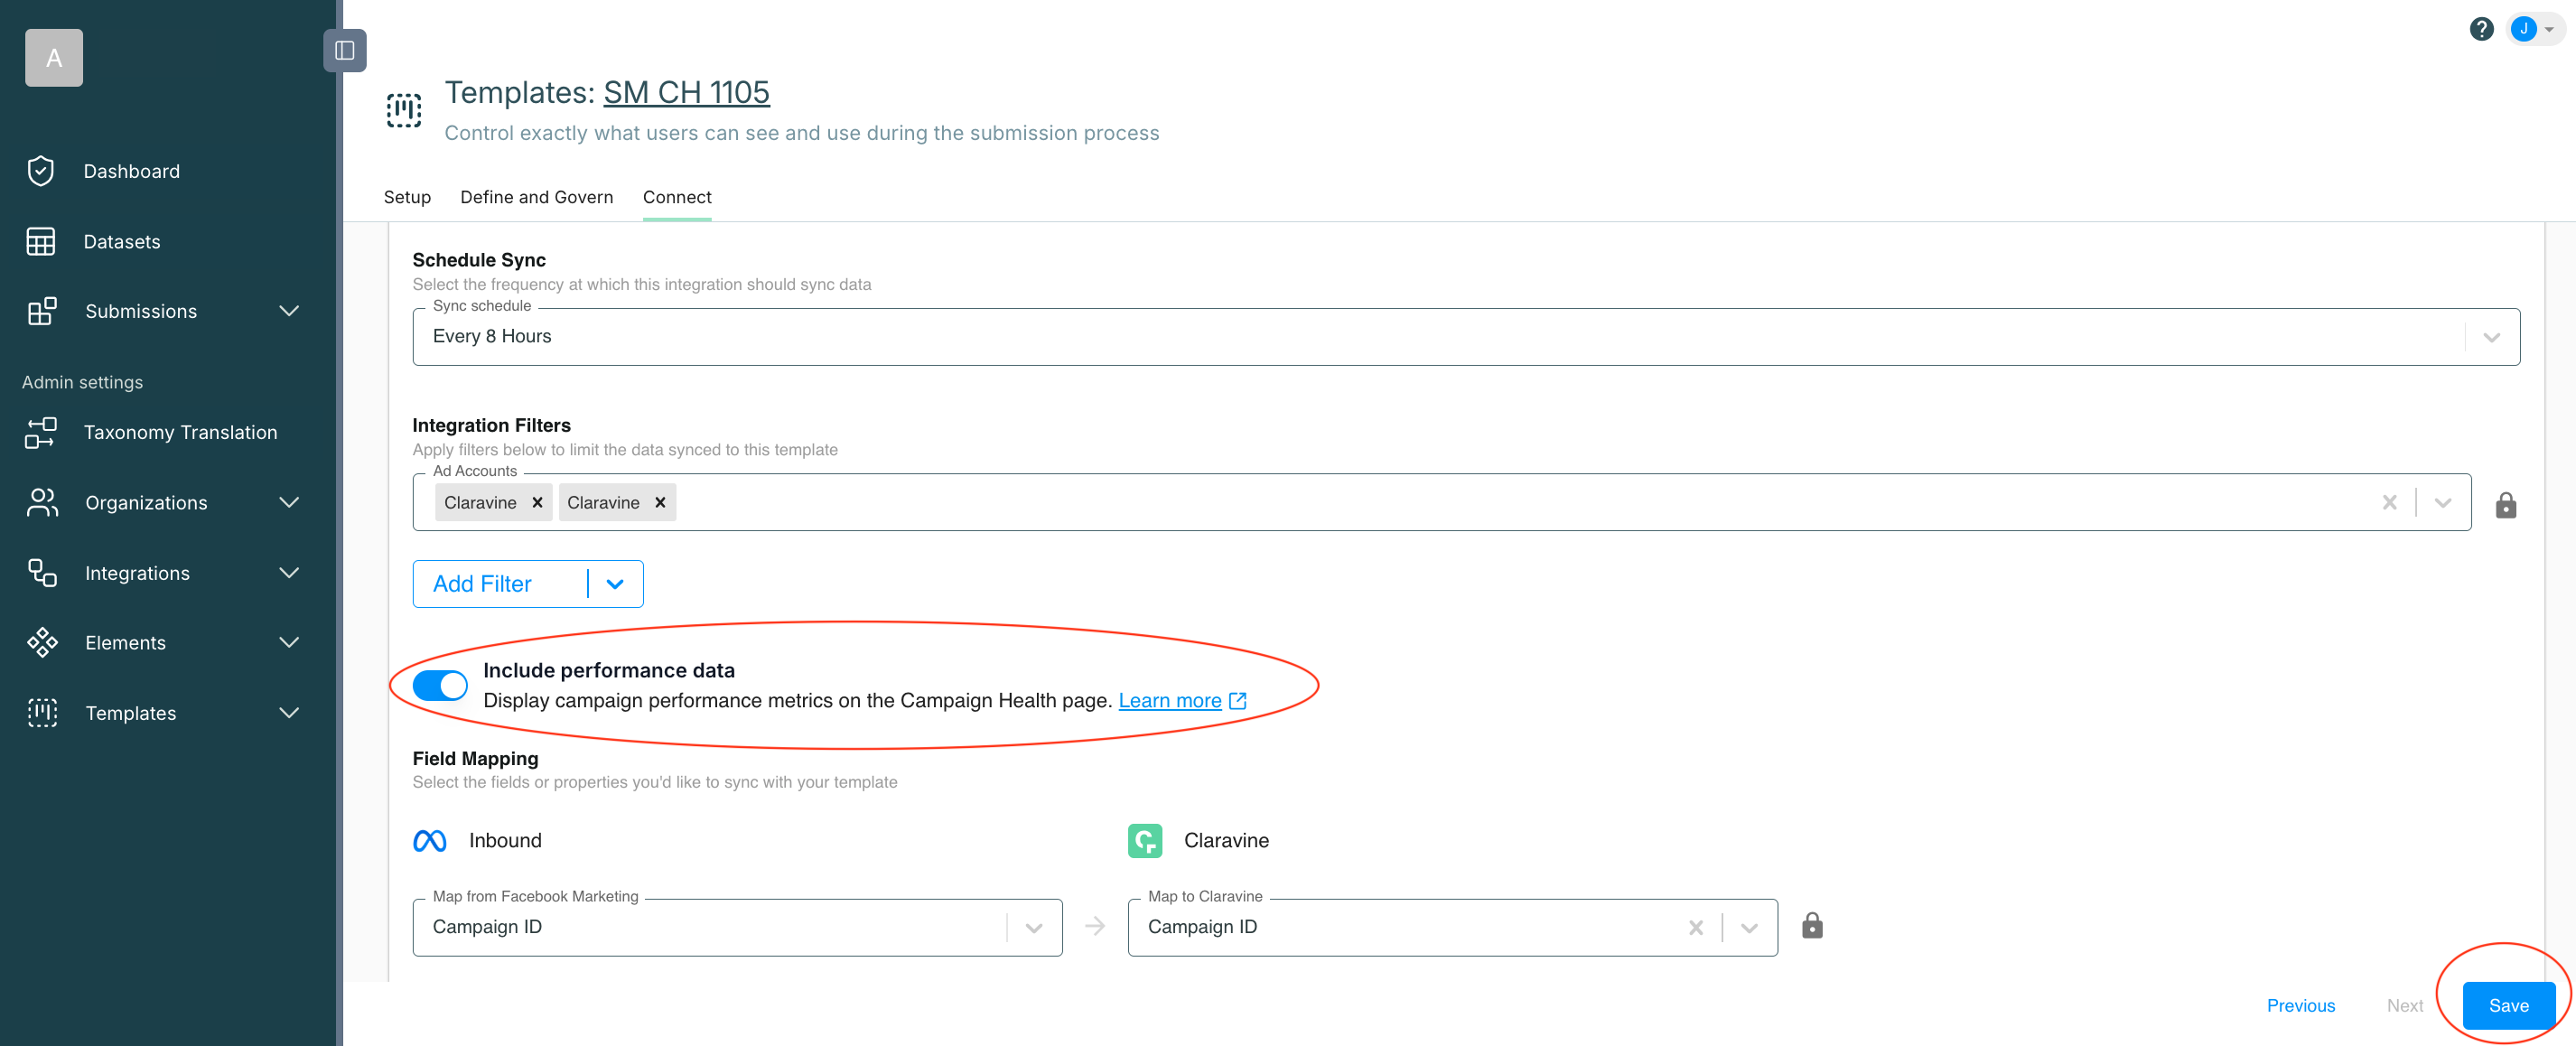Expand the Templates menu chevron
Screen dimensions: 2576x1046
click(289, 713)
